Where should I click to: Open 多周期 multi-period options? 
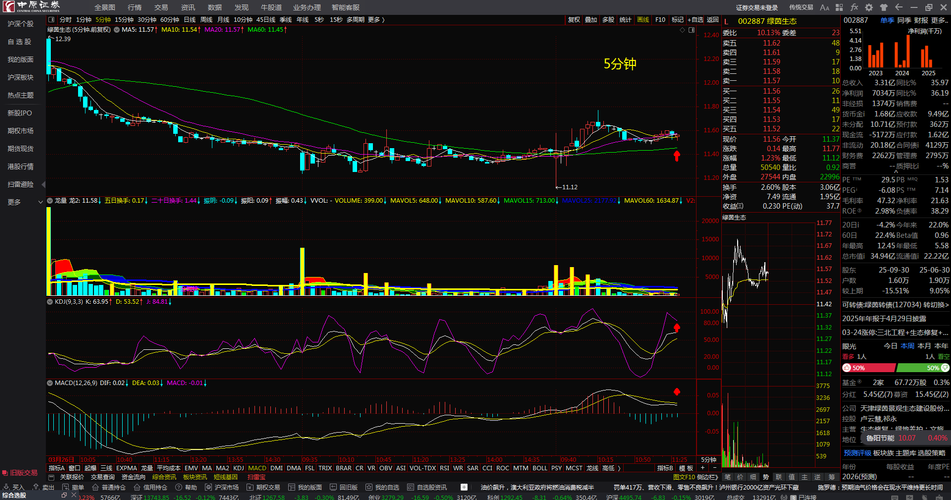355,20
